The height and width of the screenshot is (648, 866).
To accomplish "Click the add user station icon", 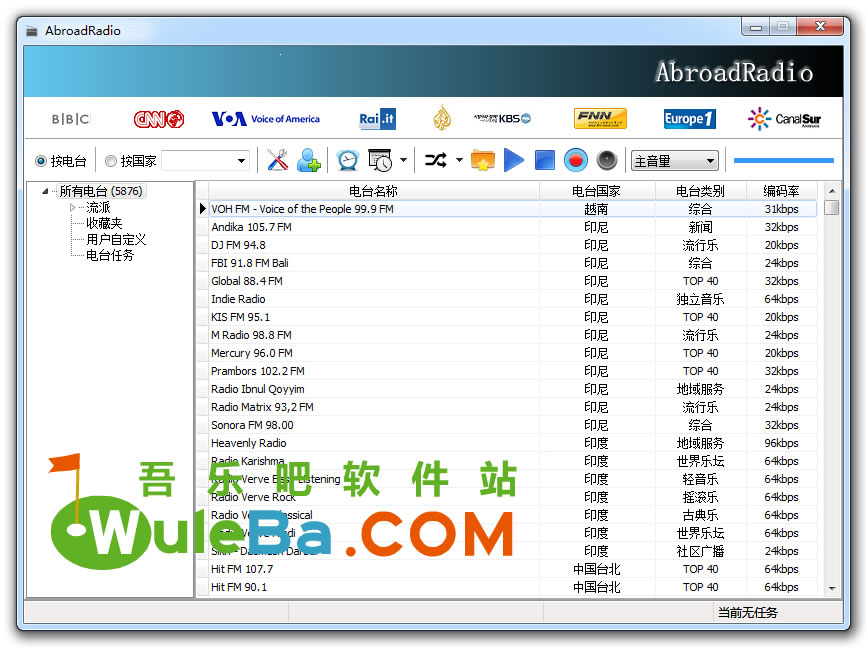I will pyautogui.click(x=309, y=160).
